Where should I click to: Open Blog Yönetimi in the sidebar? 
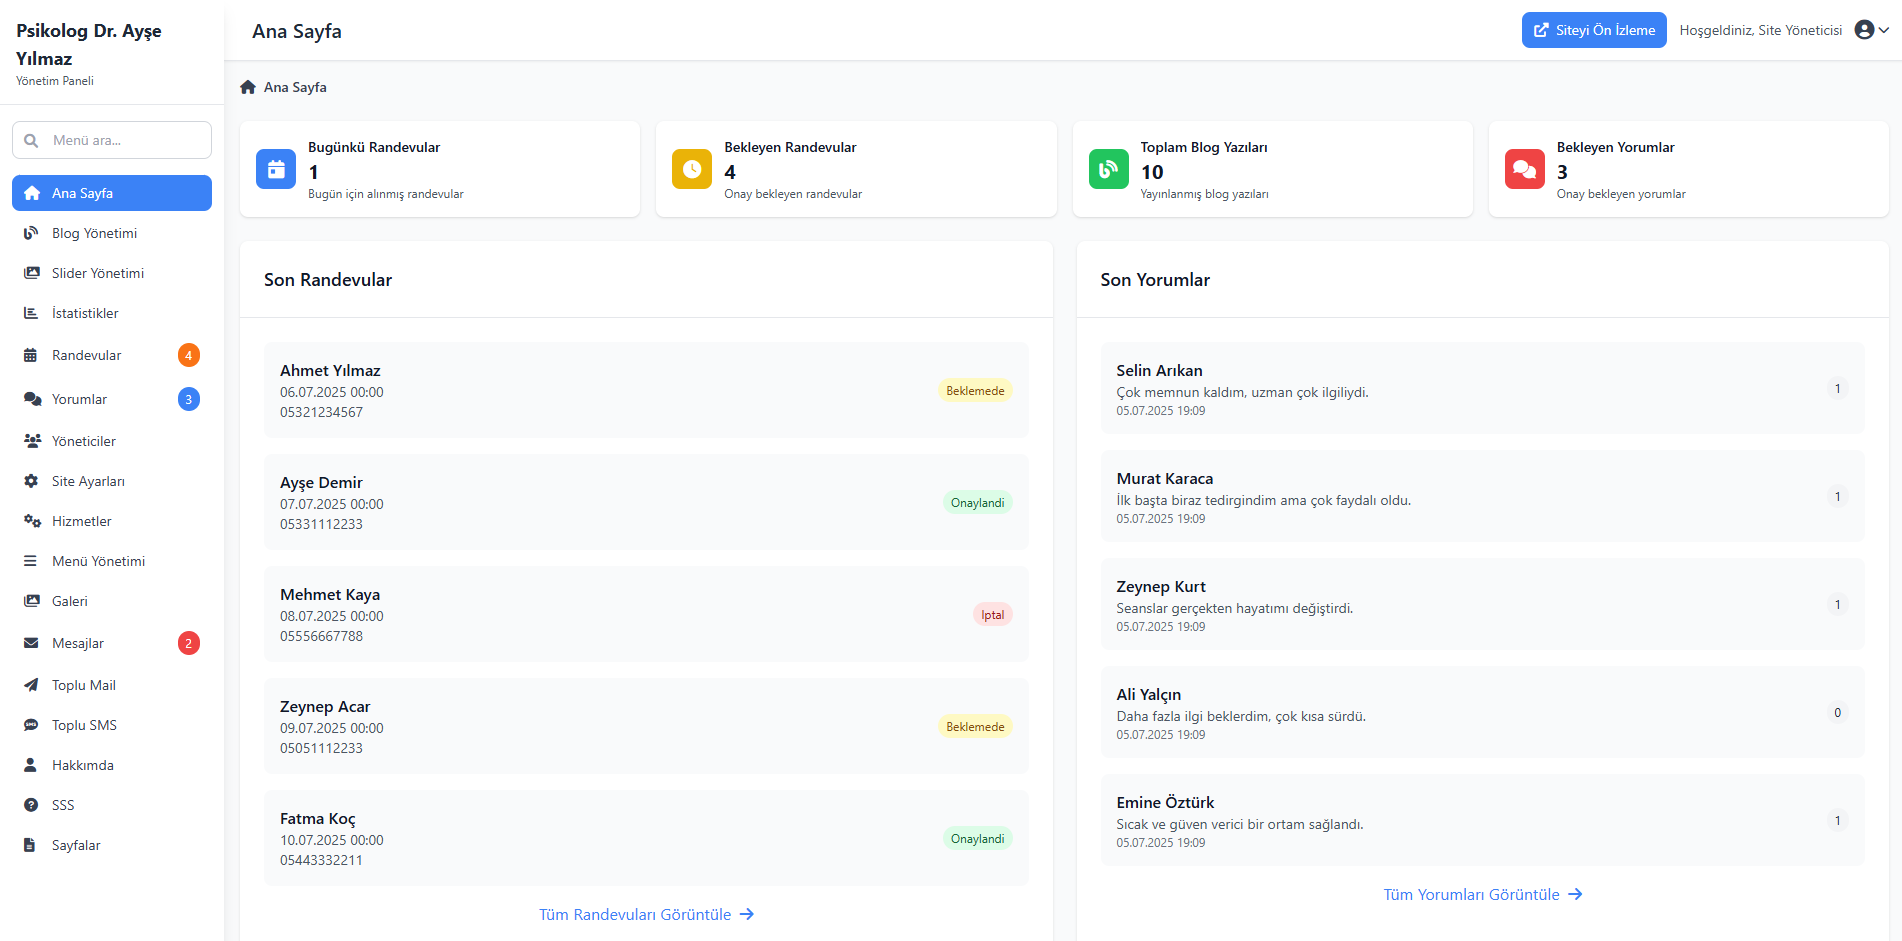pos(94,233)
